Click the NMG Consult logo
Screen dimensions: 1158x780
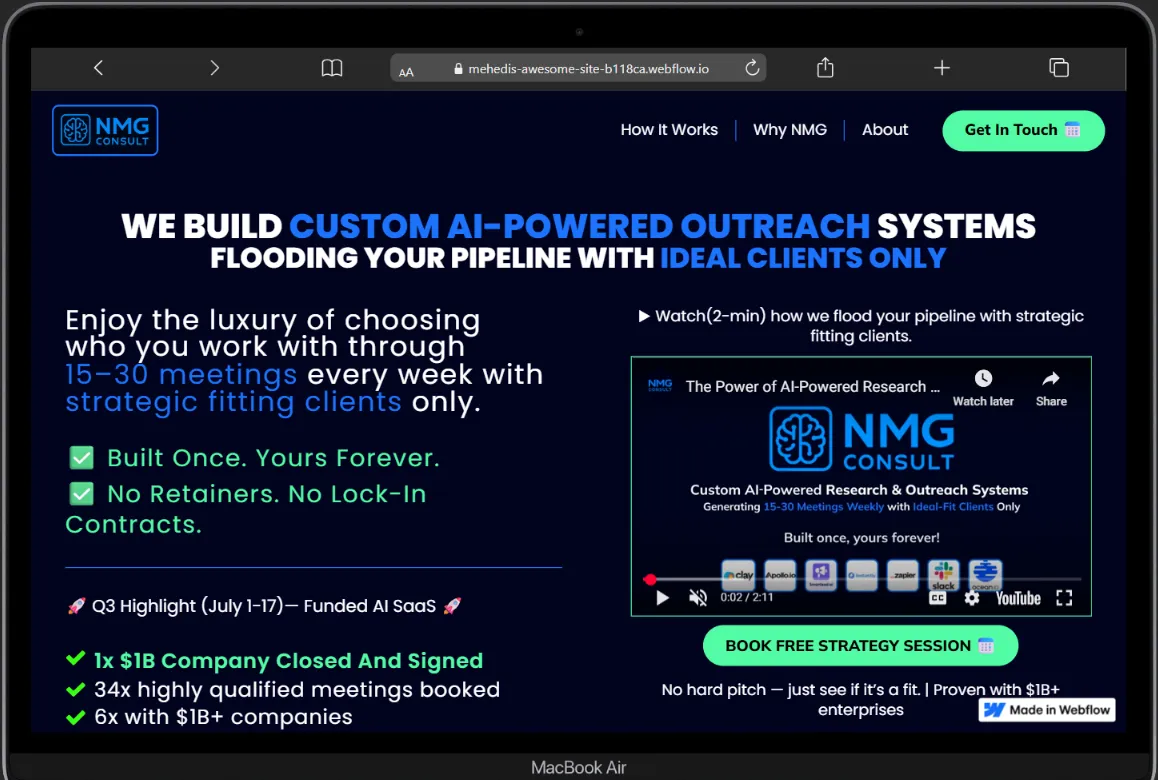pyautogui.click(x=104, y=129)
